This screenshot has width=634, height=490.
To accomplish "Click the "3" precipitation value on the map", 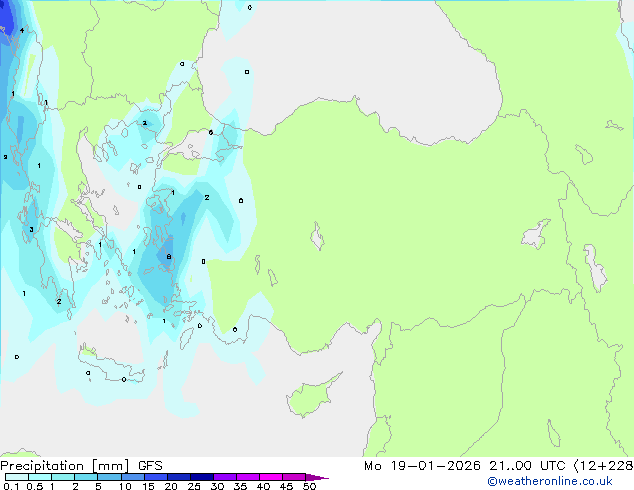I will [x=31, y=230].
